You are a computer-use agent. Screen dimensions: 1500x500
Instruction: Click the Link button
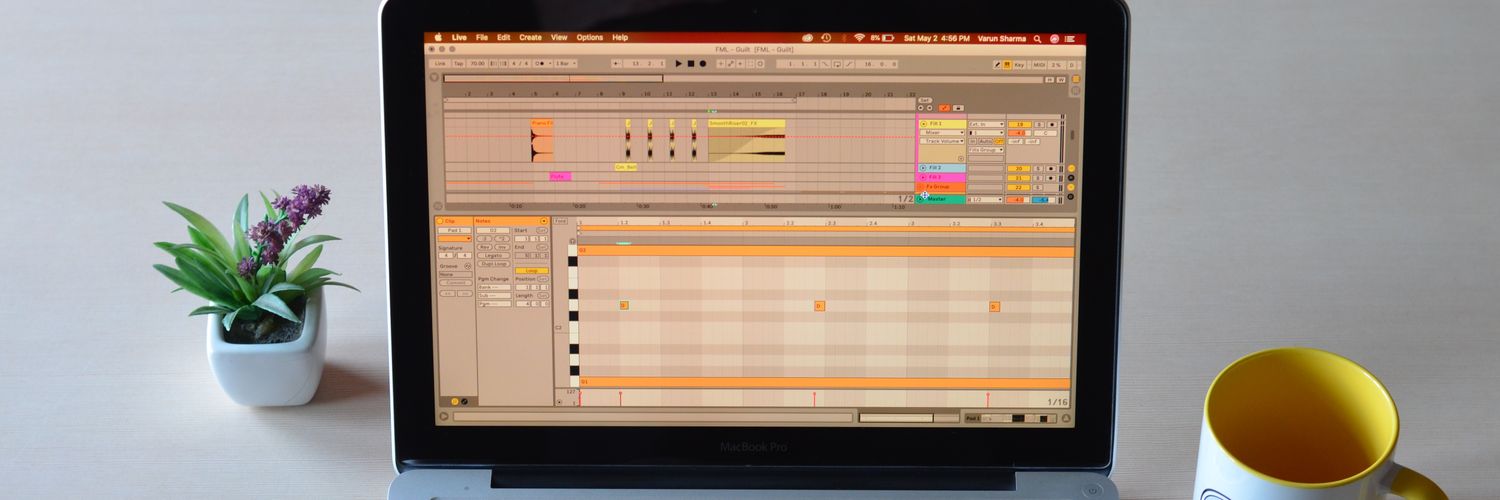pos(440,63)
